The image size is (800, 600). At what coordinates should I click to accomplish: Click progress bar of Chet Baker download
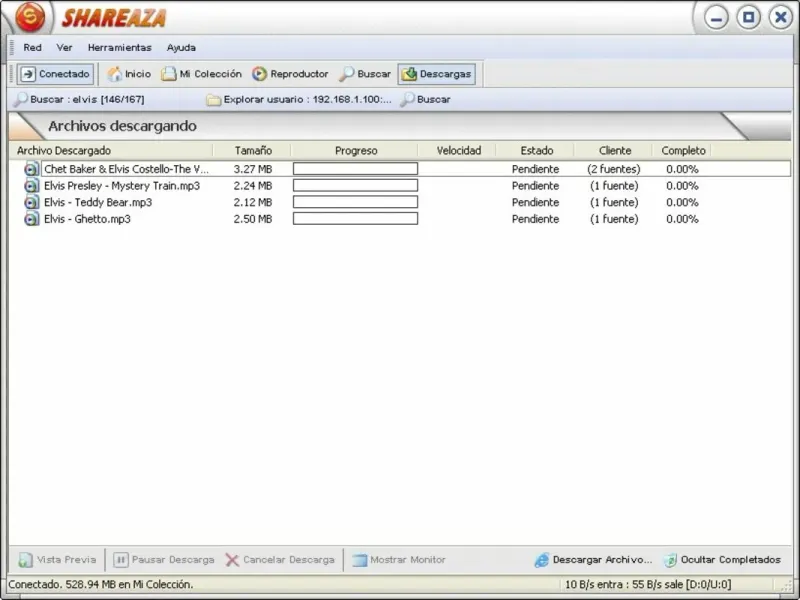355,169
